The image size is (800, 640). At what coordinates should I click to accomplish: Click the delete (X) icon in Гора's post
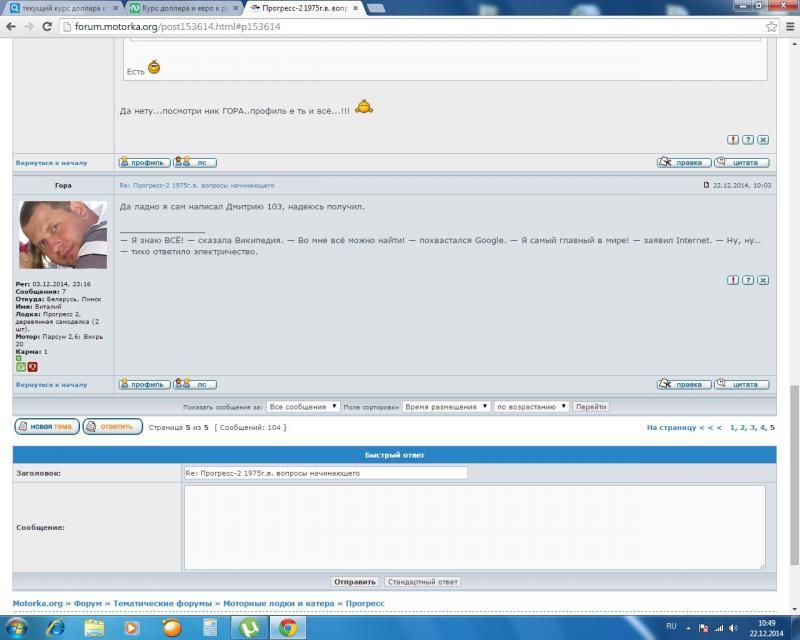[x=763, y=281]
